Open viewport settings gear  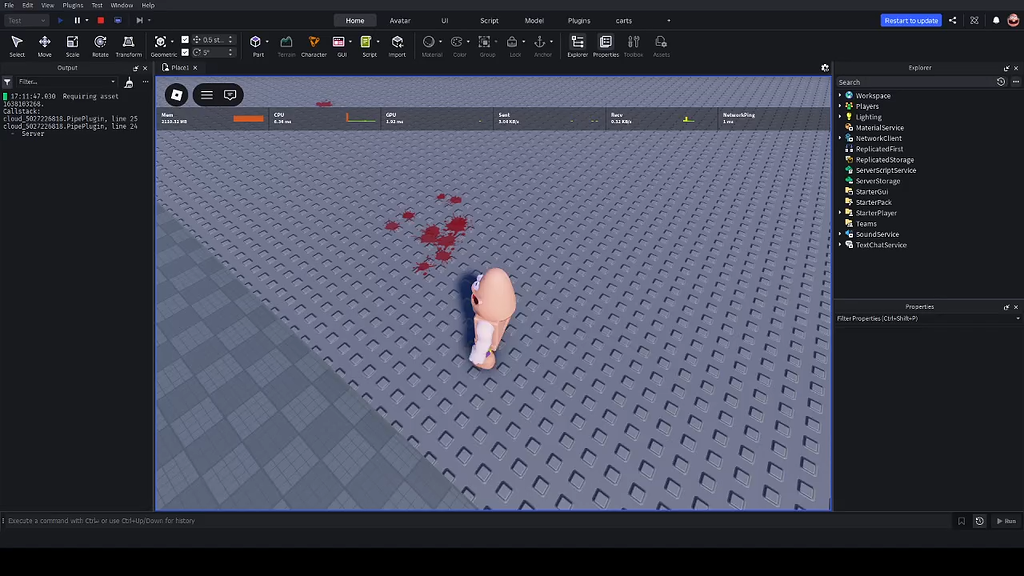(x=825, y=67)
